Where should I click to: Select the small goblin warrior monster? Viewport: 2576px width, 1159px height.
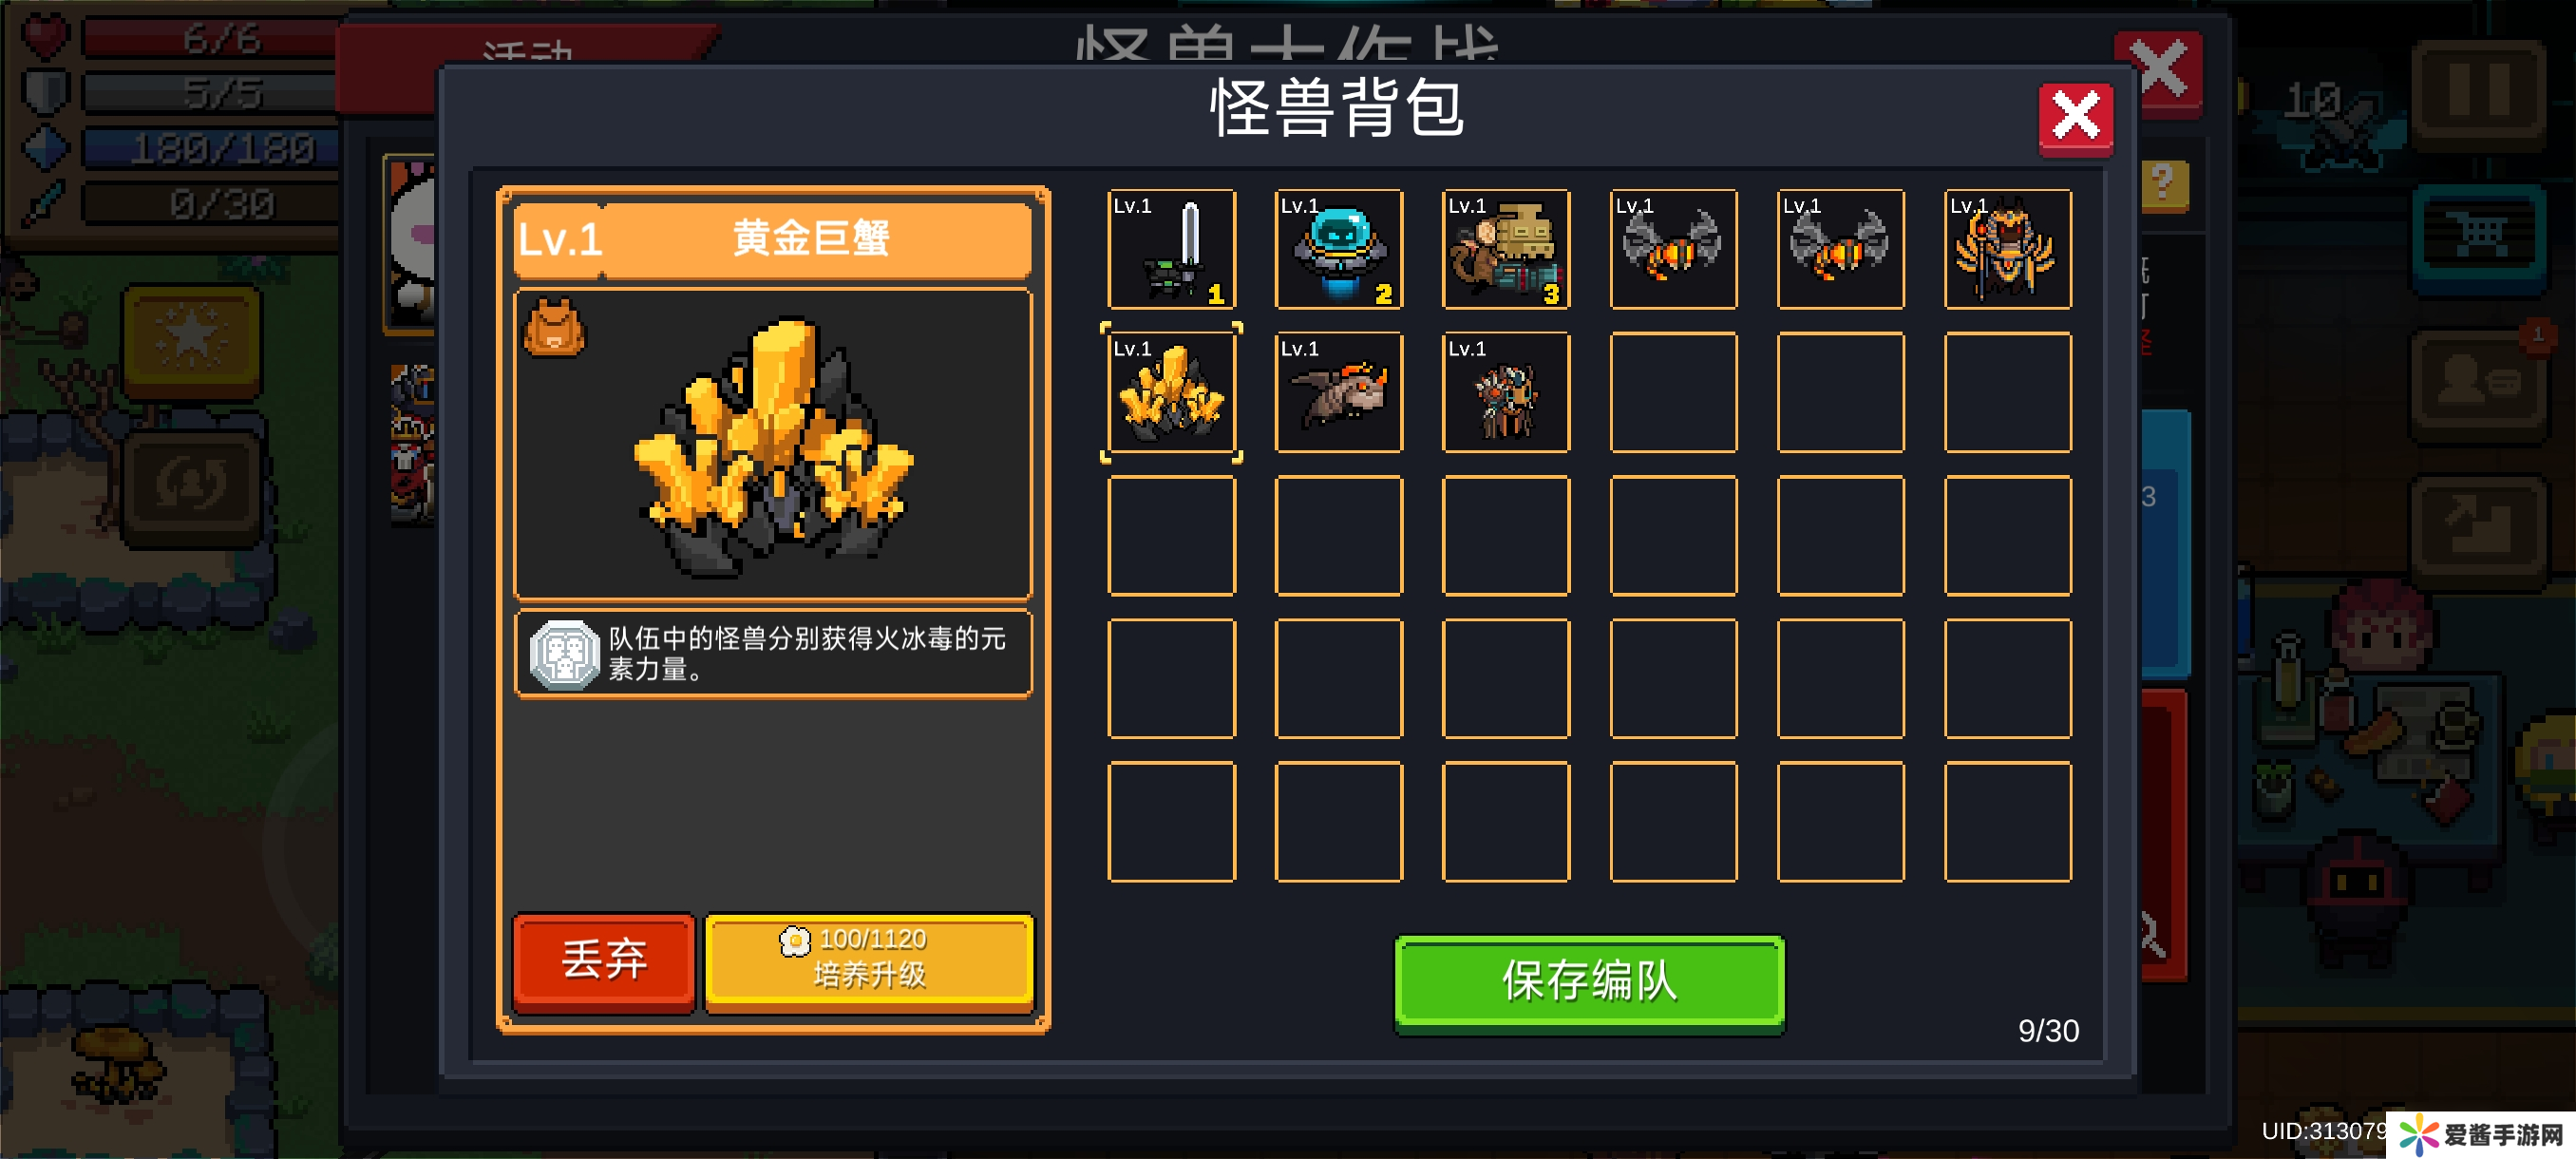[x=1506, y=392]
